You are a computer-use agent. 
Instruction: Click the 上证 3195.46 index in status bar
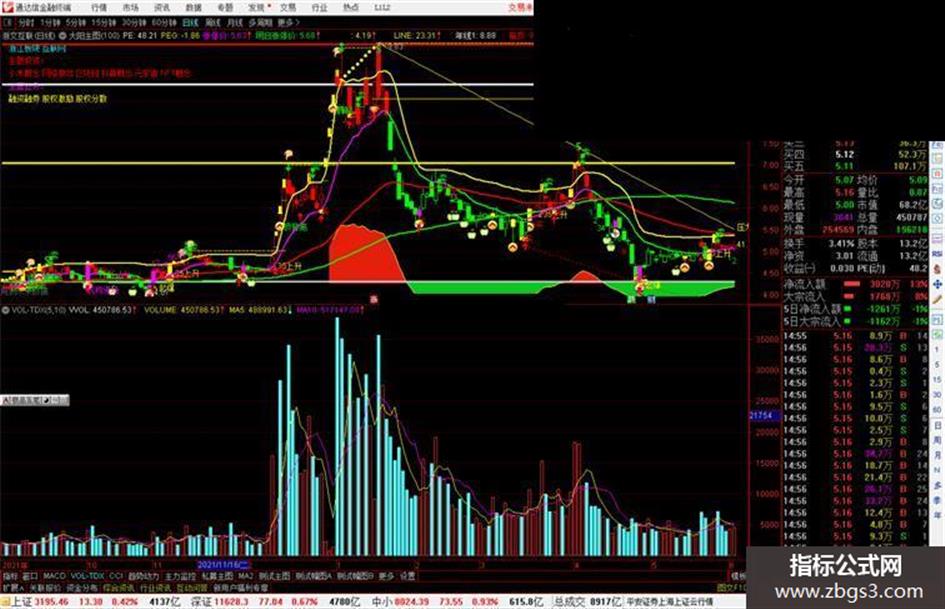pos(40,601)
